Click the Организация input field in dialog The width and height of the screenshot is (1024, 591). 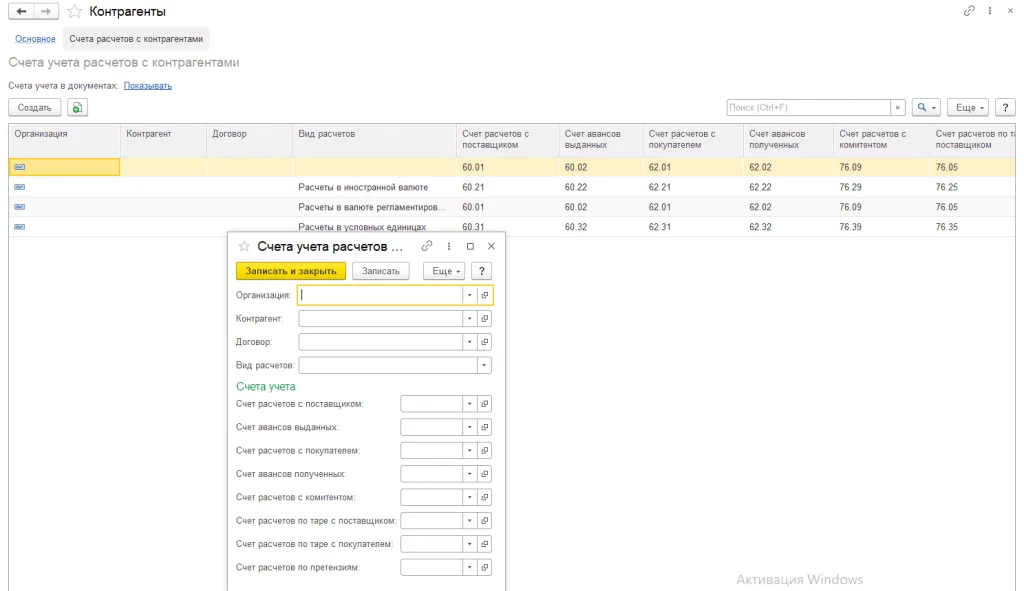pos(381,295)
